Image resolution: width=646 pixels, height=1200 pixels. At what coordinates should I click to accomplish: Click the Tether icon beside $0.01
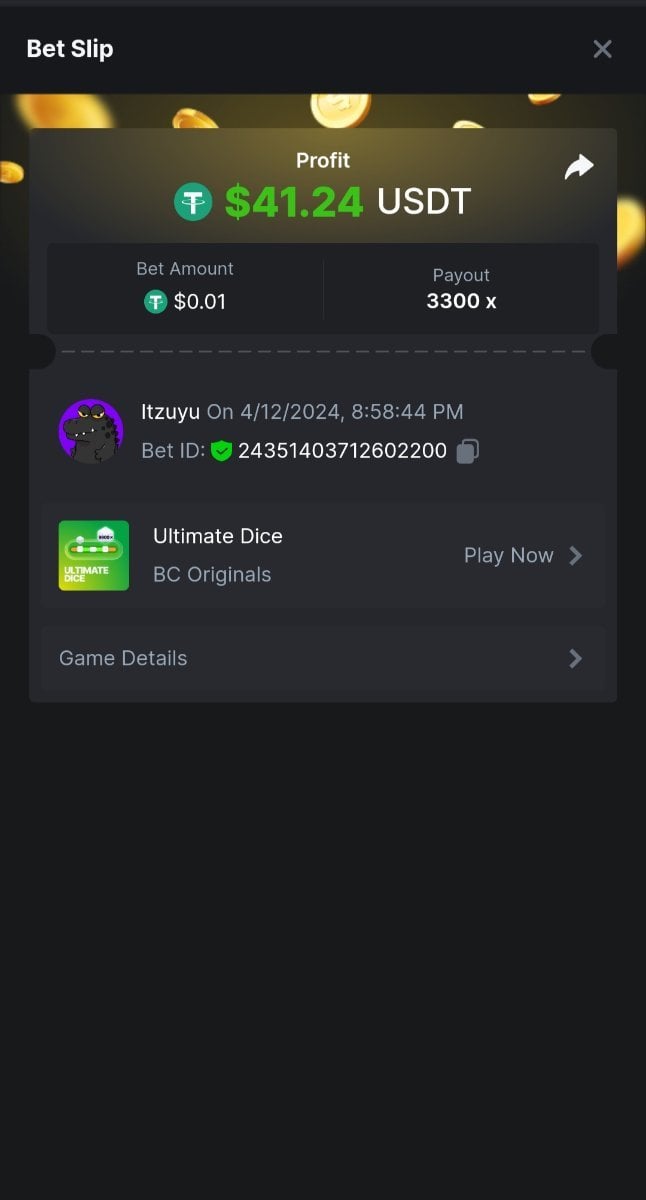click(155, 301)
